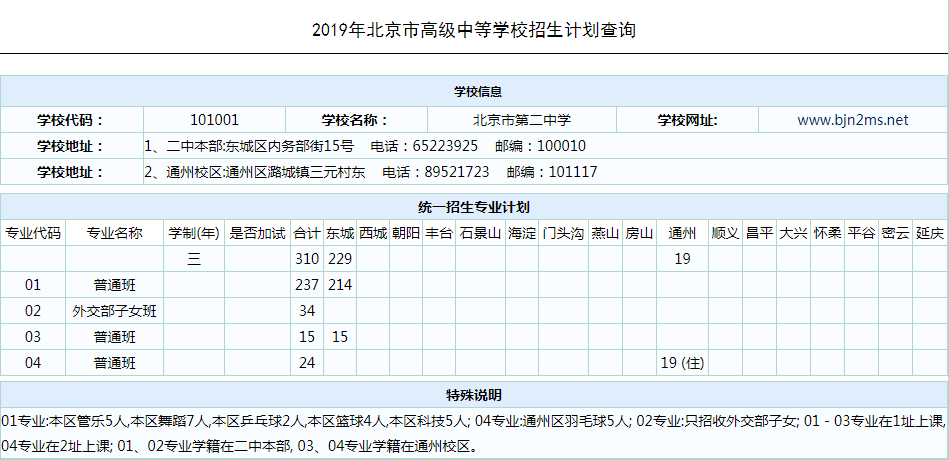The height and width of the screenshot is (460, 949).
Task: Select the page title 2019年北京市高级中等学校招生计划查询
Action: 474,30
